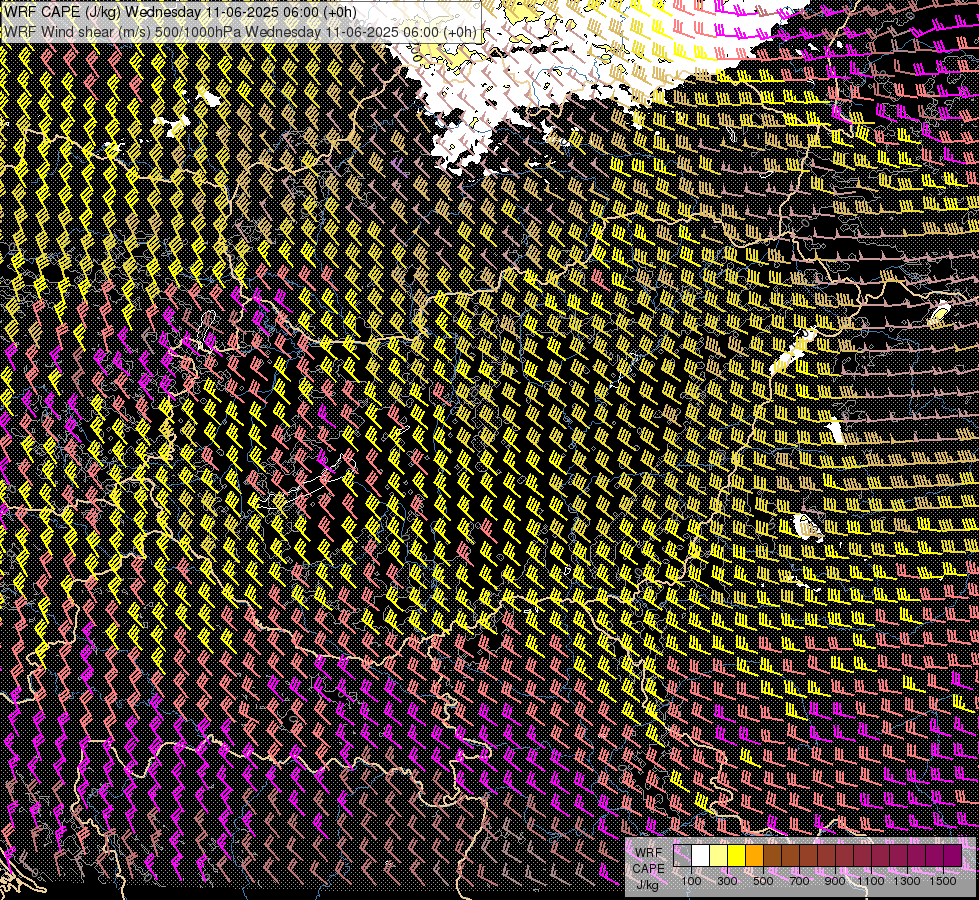Click the 500 legend tick label
The width and height of the screenshot is (979, 900).
pyautogui.click(x=763, y=881)
